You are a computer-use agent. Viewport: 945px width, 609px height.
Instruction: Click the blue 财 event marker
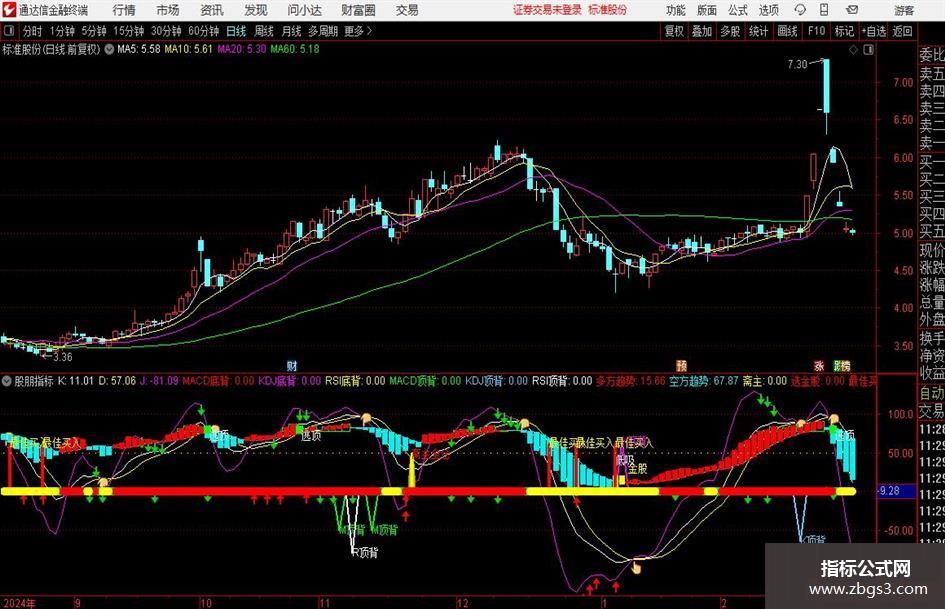pos(292,365)
